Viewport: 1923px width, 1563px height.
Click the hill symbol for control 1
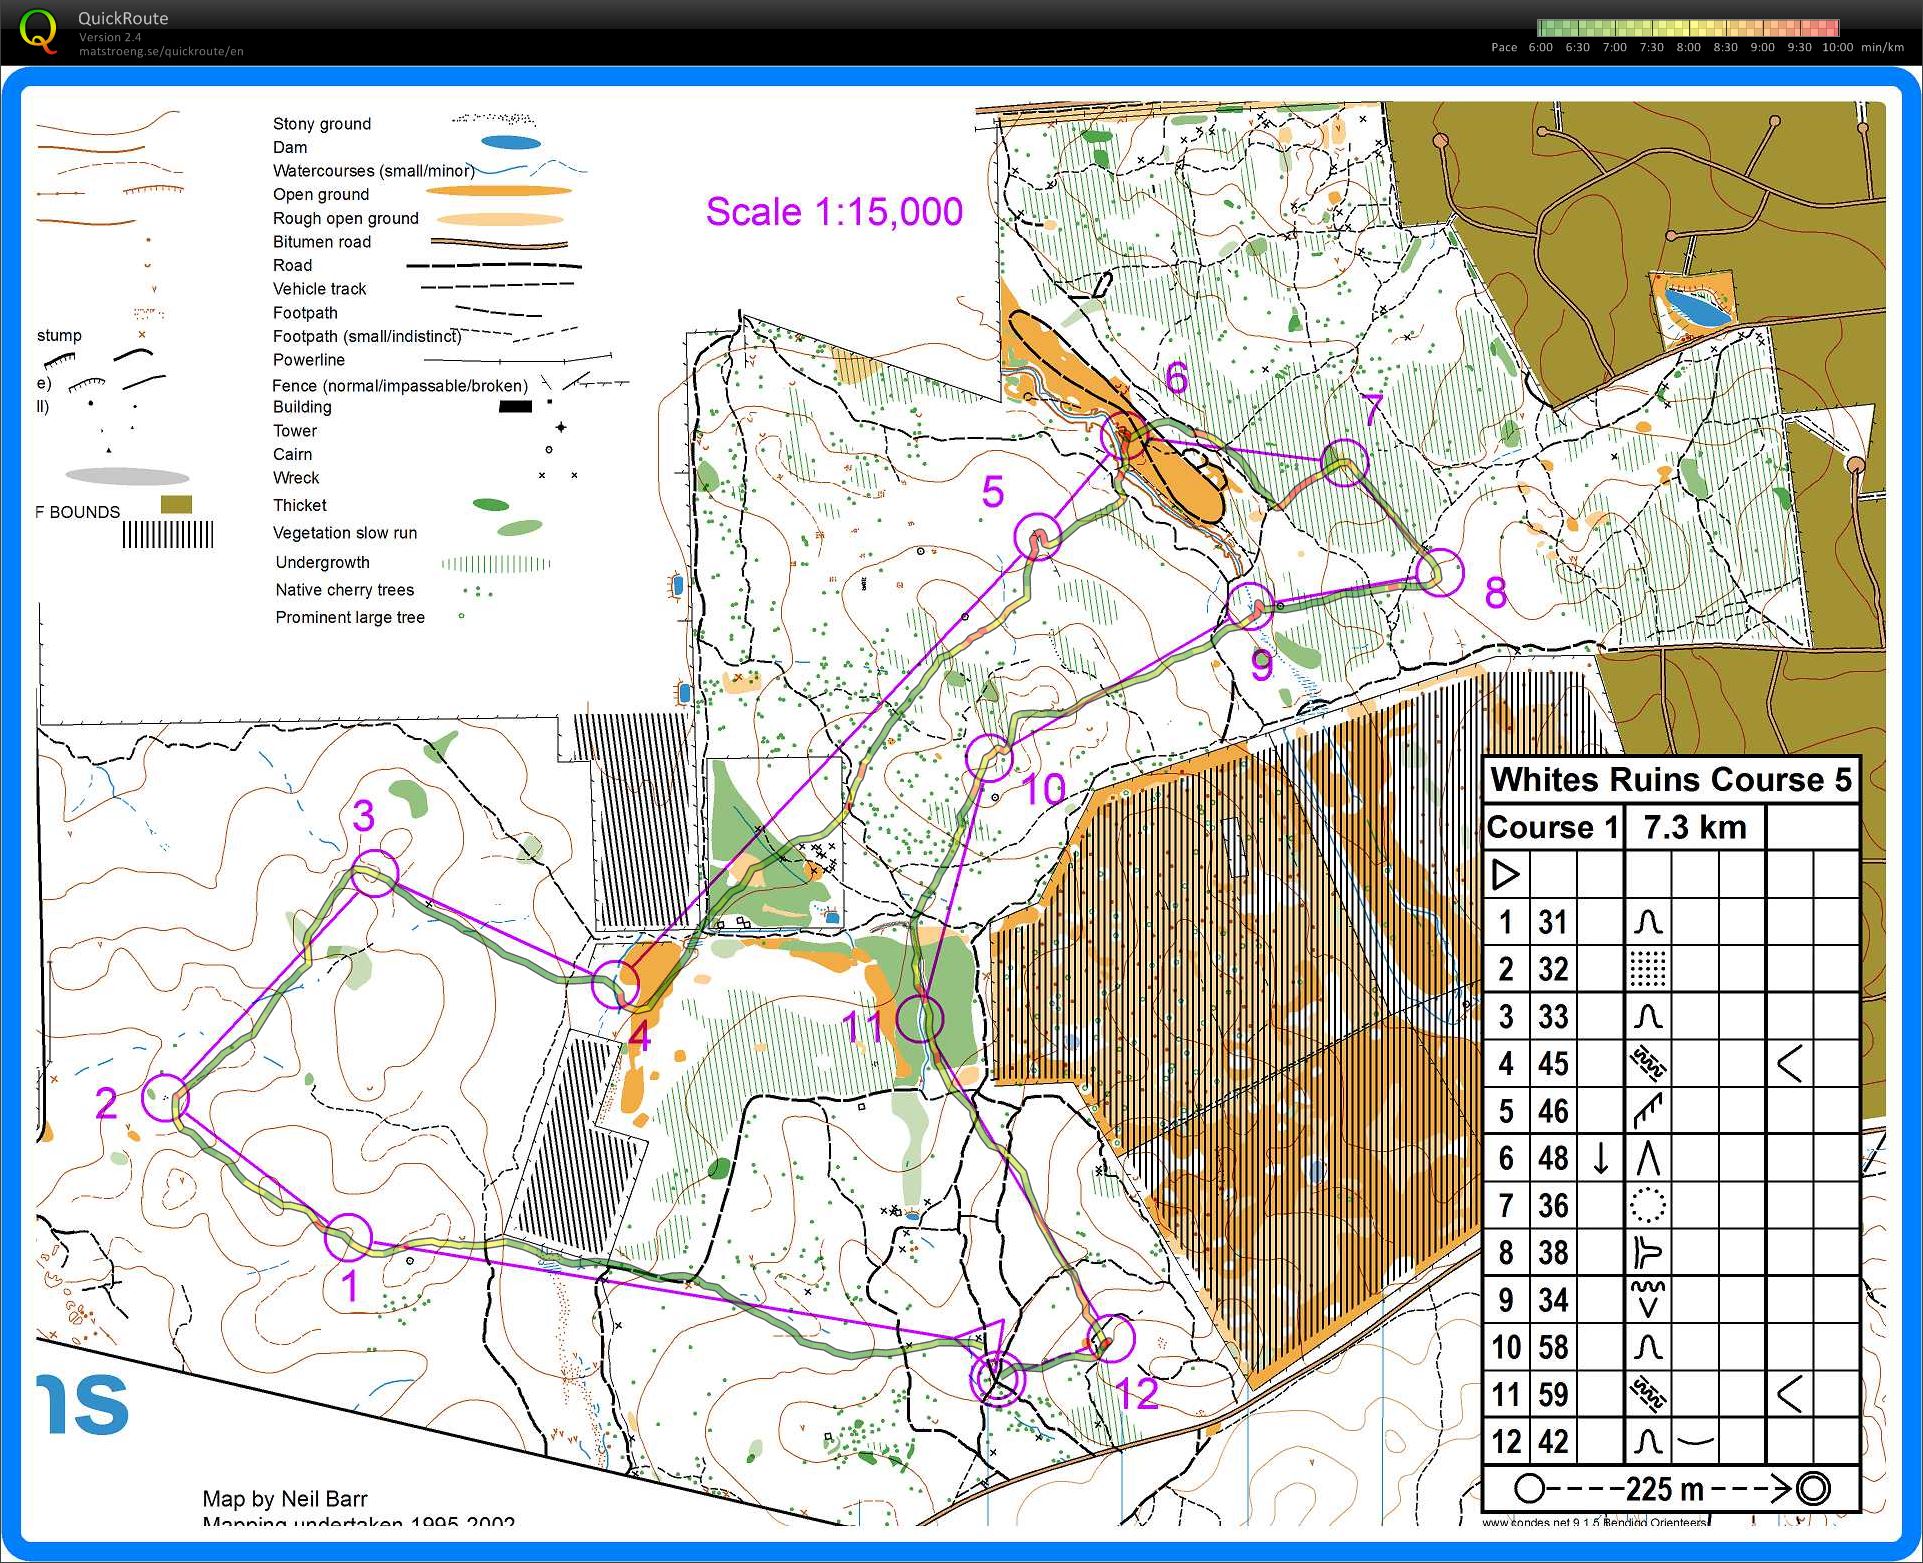(x=1646, y=922)
